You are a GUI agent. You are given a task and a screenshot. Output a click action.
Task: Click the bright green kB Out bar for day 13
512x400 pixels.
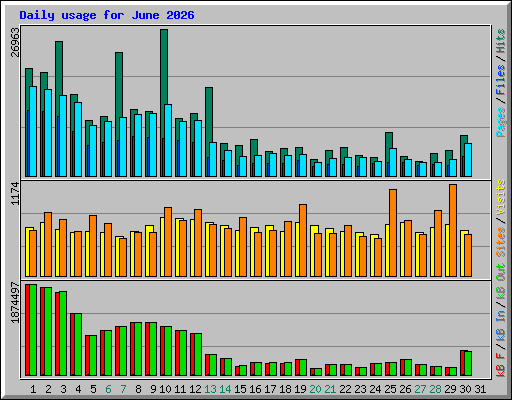tap(213, 365)
